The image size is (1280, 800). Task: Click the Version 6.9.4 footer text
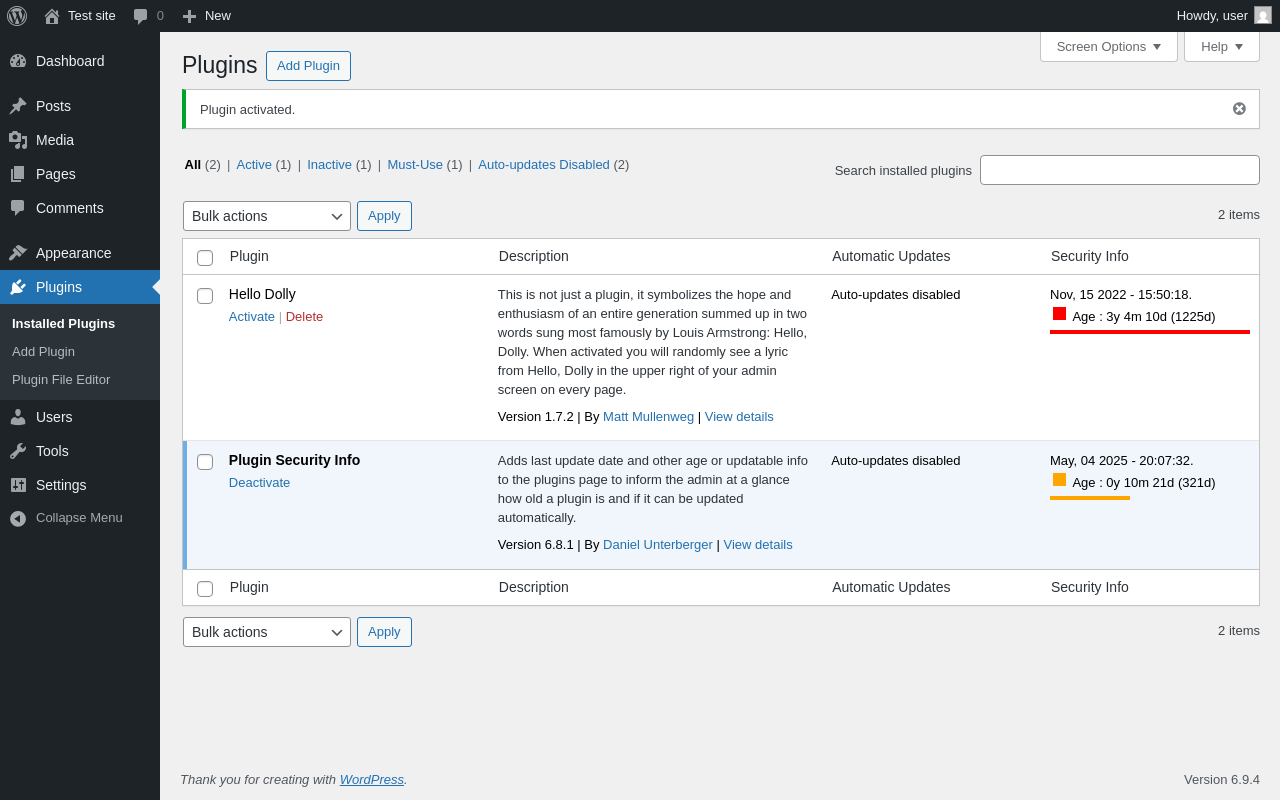click(x=1222, y=780)
